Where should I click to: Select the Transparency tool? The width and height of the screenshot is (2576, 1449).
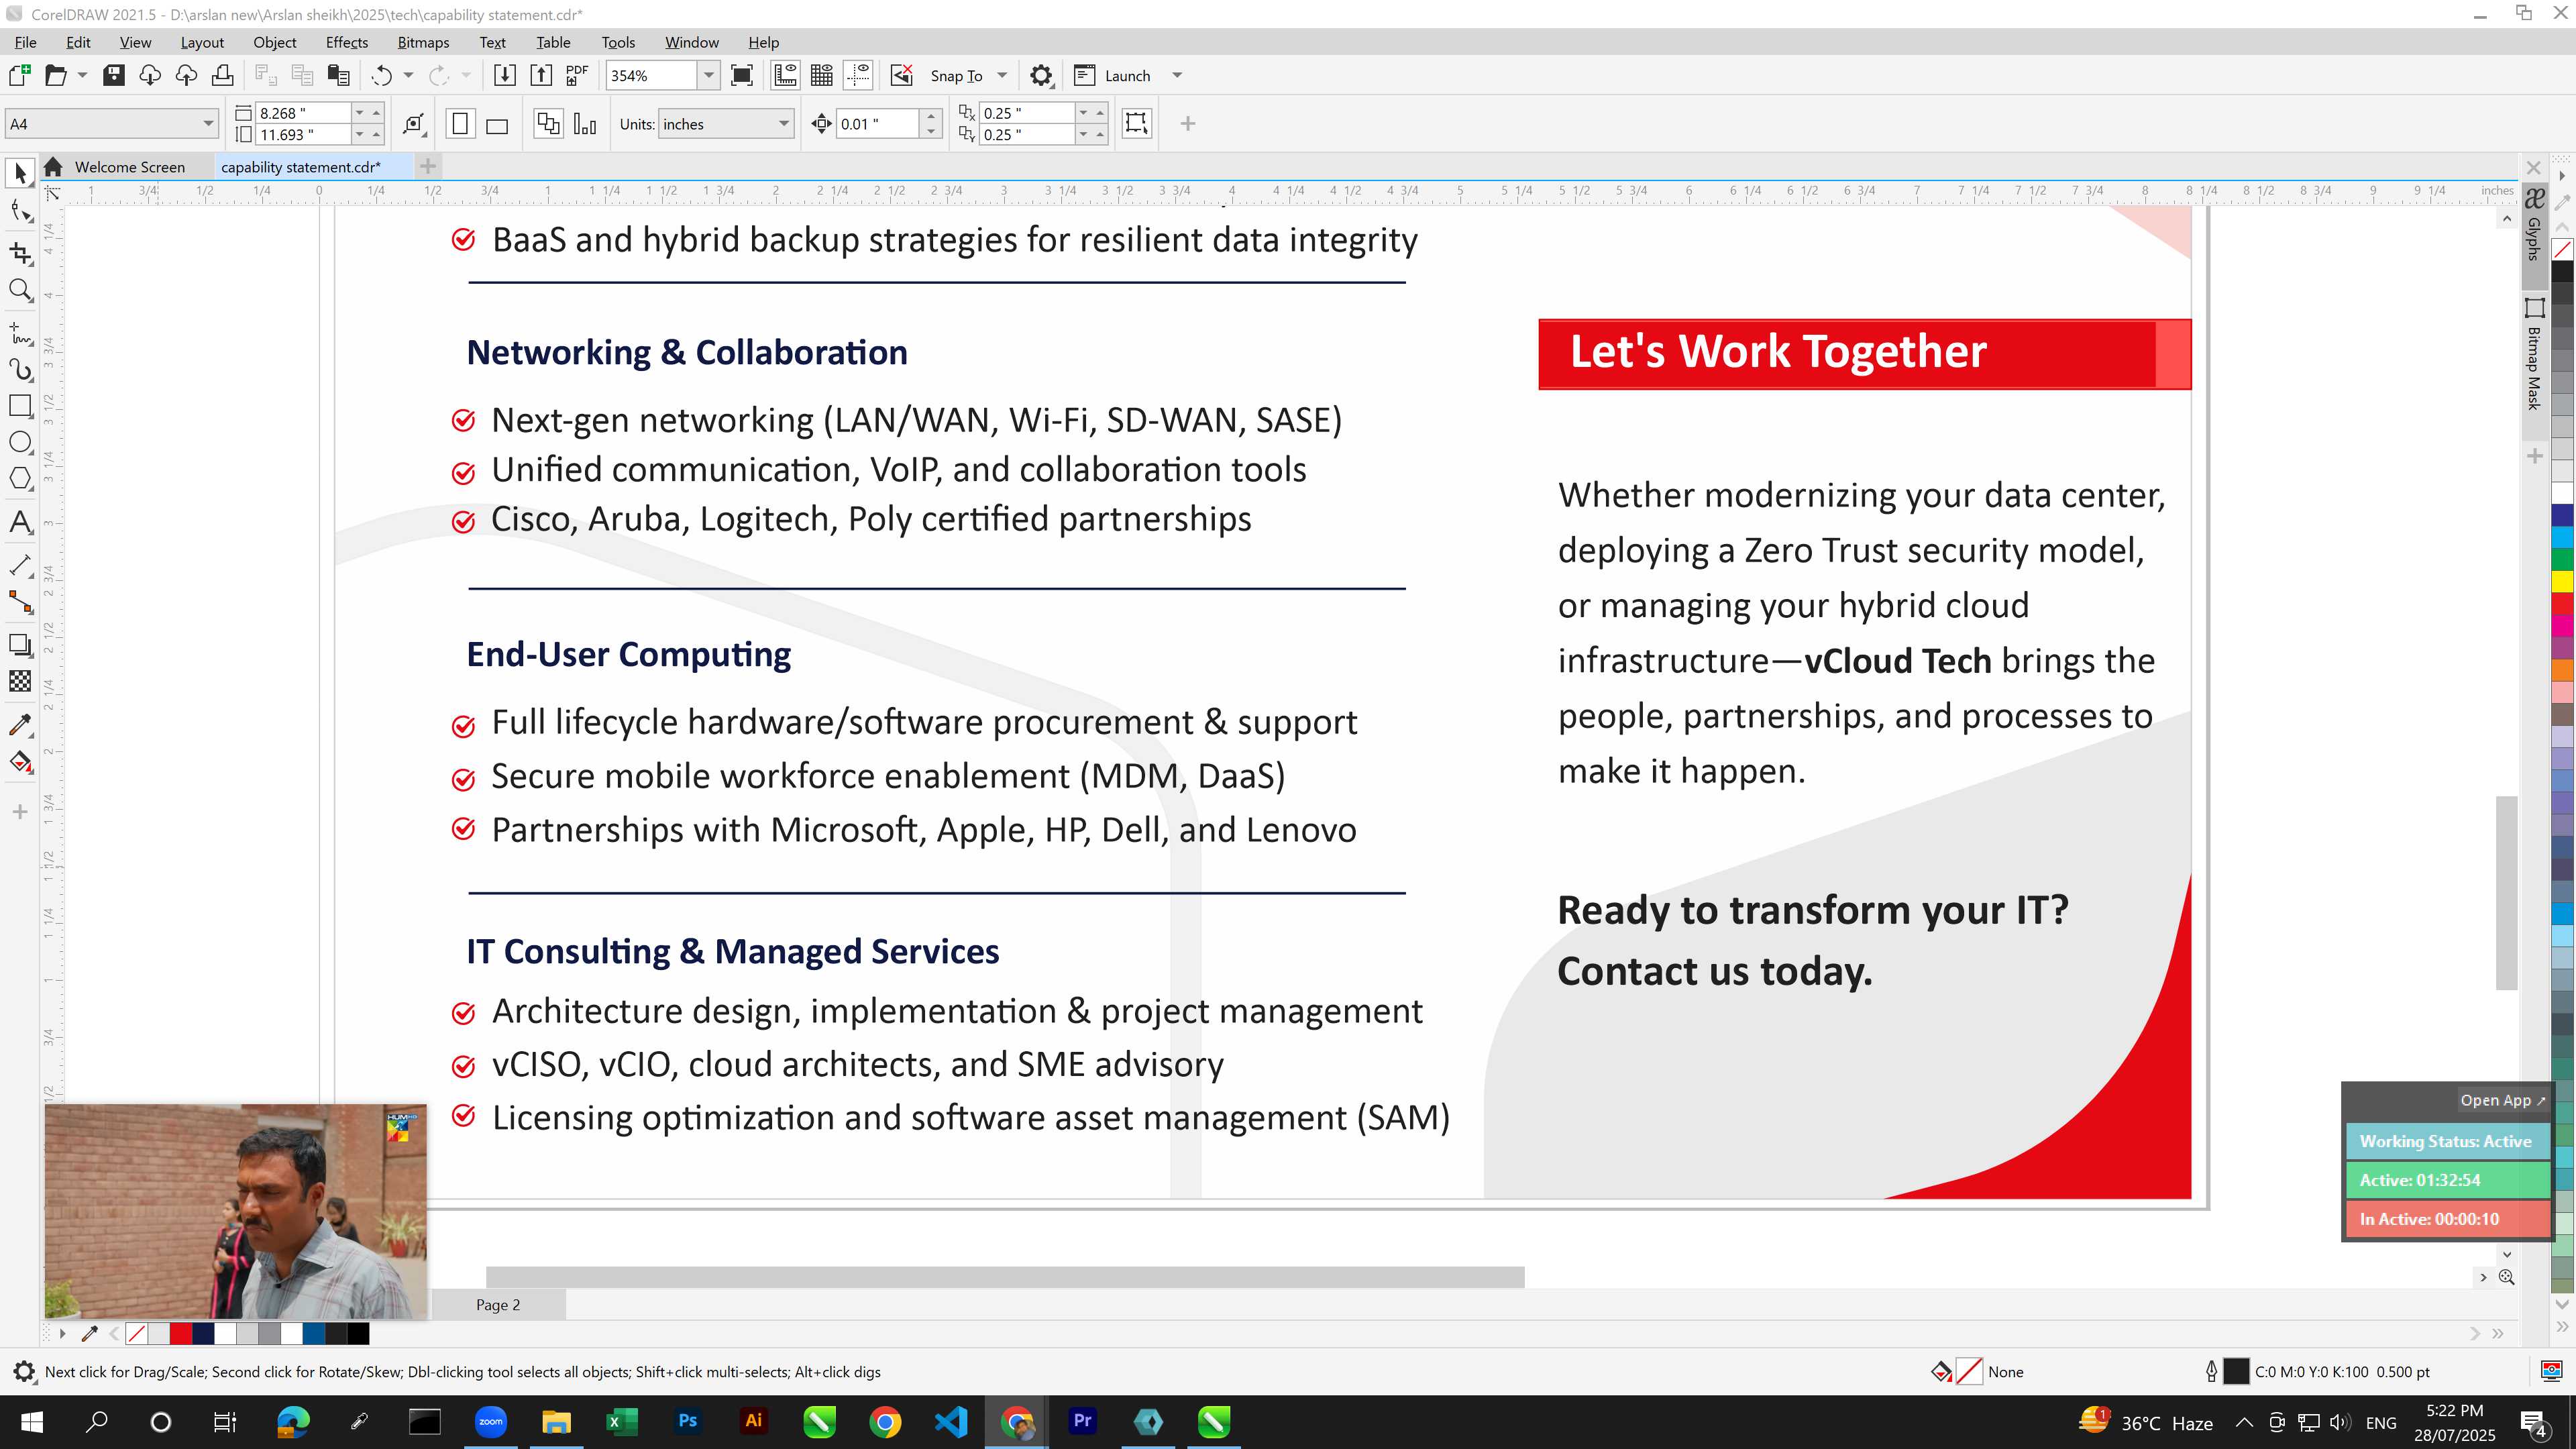coord(20,682)
